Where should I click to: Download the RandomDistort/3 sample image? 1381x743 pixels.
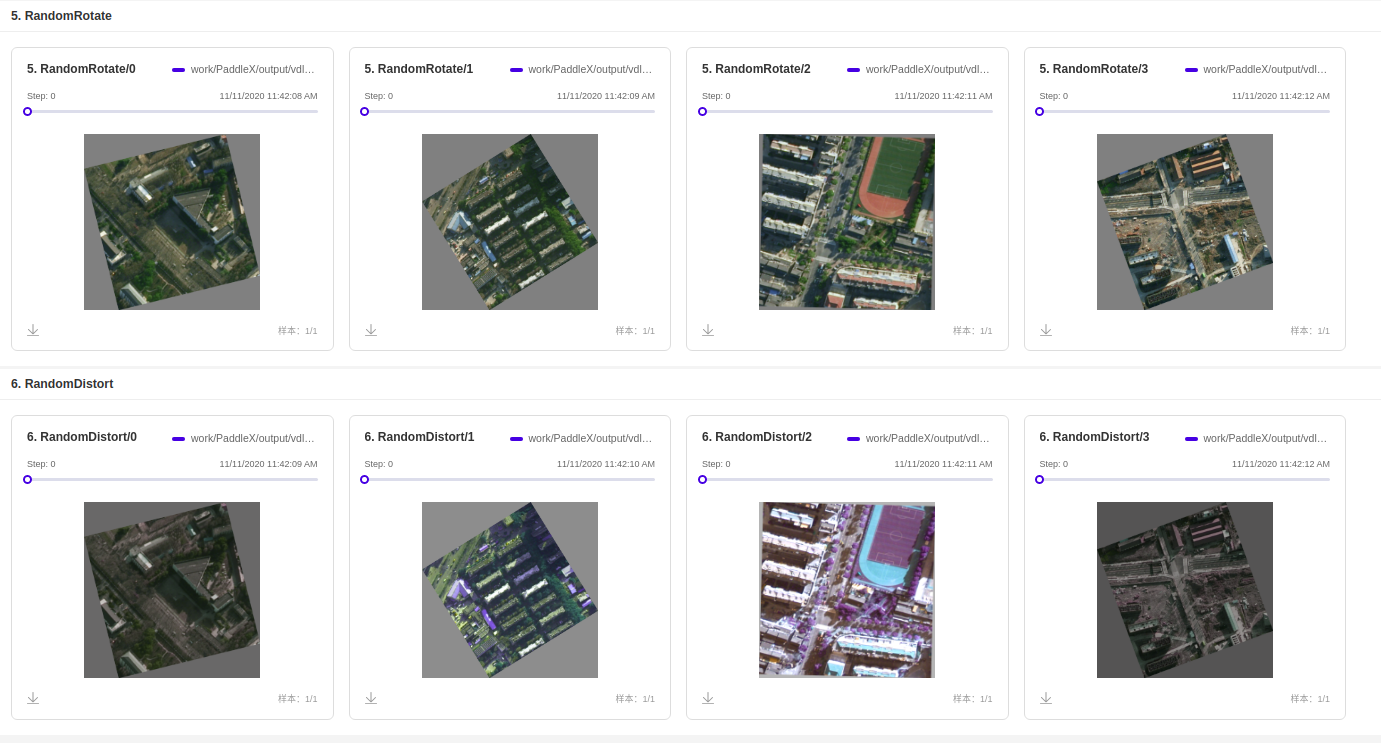click(x=1046, y=698)
